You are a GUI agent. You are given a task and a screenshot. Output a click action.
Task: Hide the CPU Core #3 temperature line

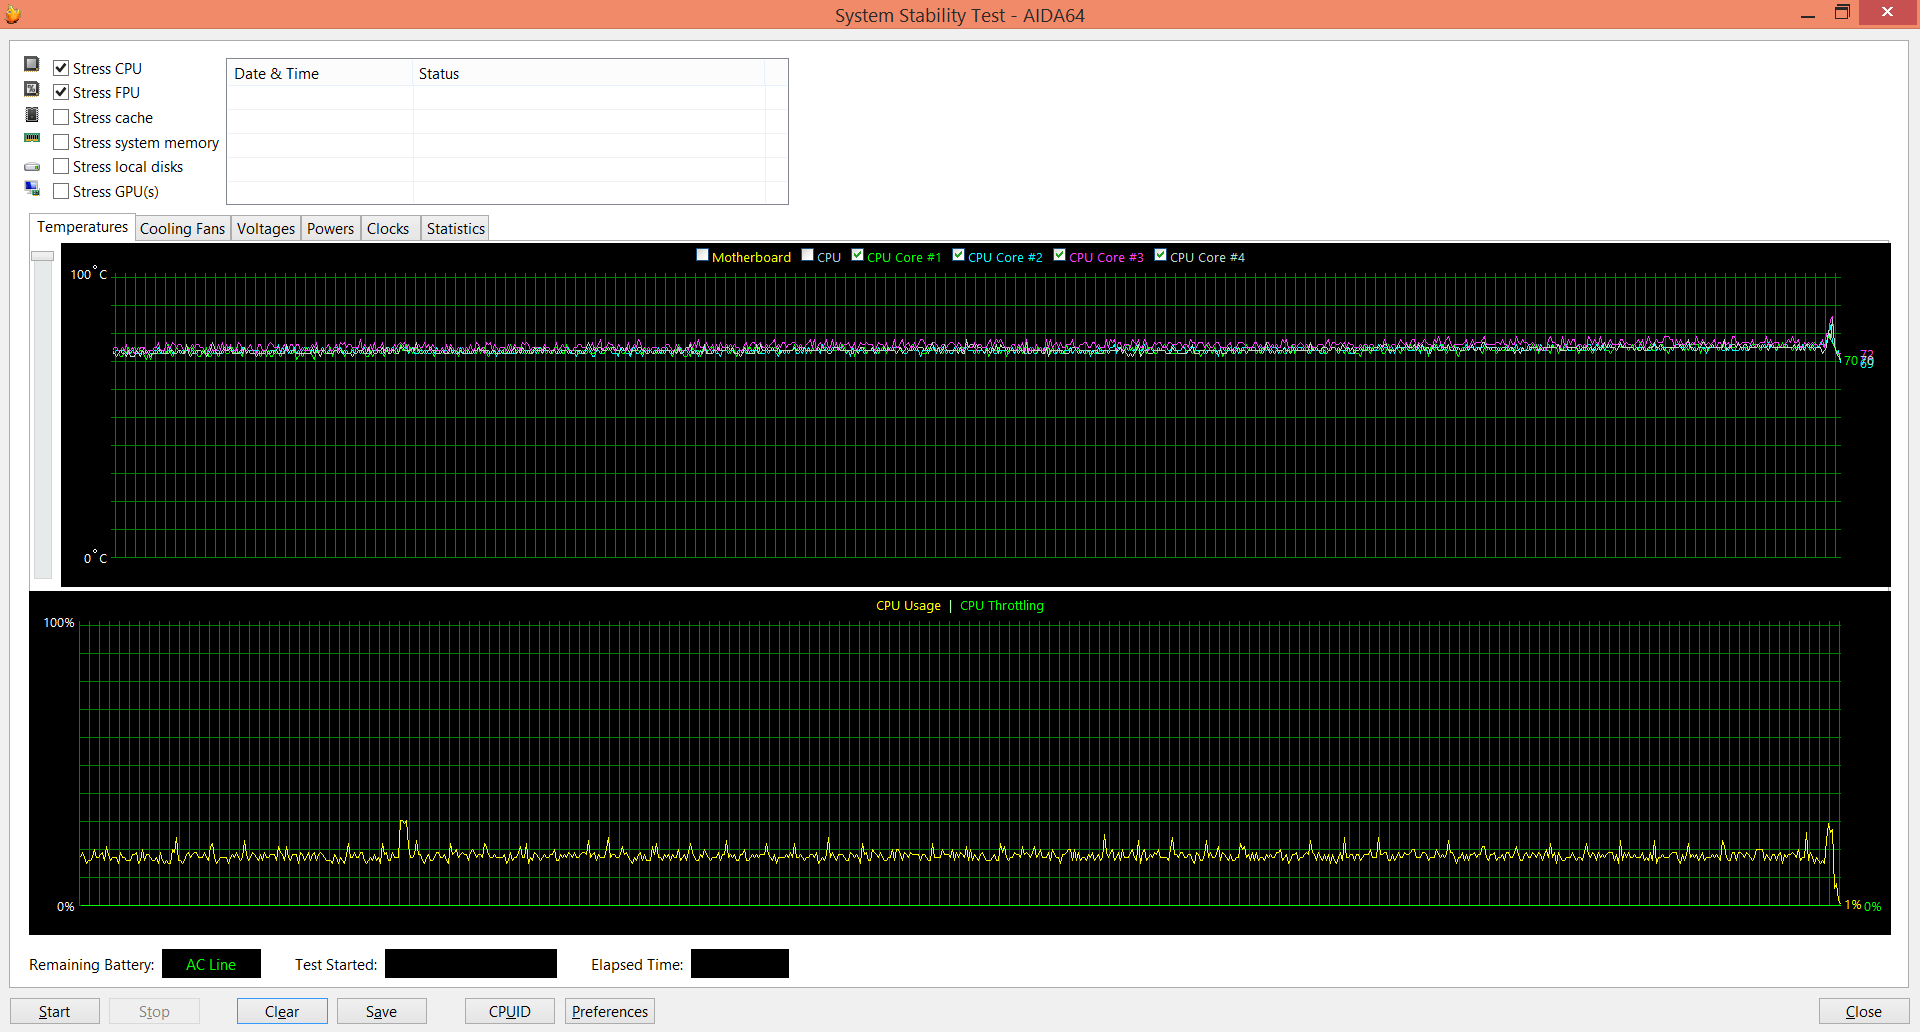click(x=1059, y=255)
